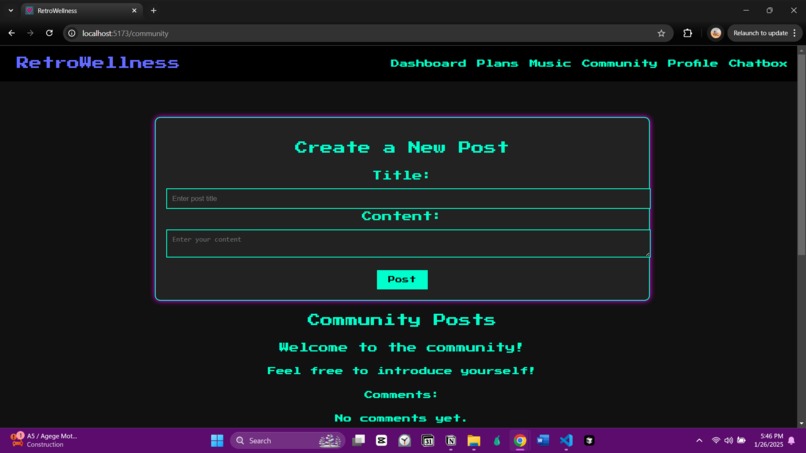Click Relaunch to update button

click(760, 33)
